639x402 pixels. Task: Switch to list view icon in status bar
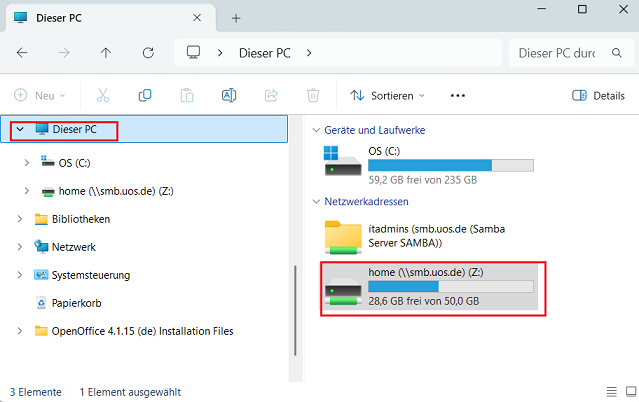click(611, 392)
